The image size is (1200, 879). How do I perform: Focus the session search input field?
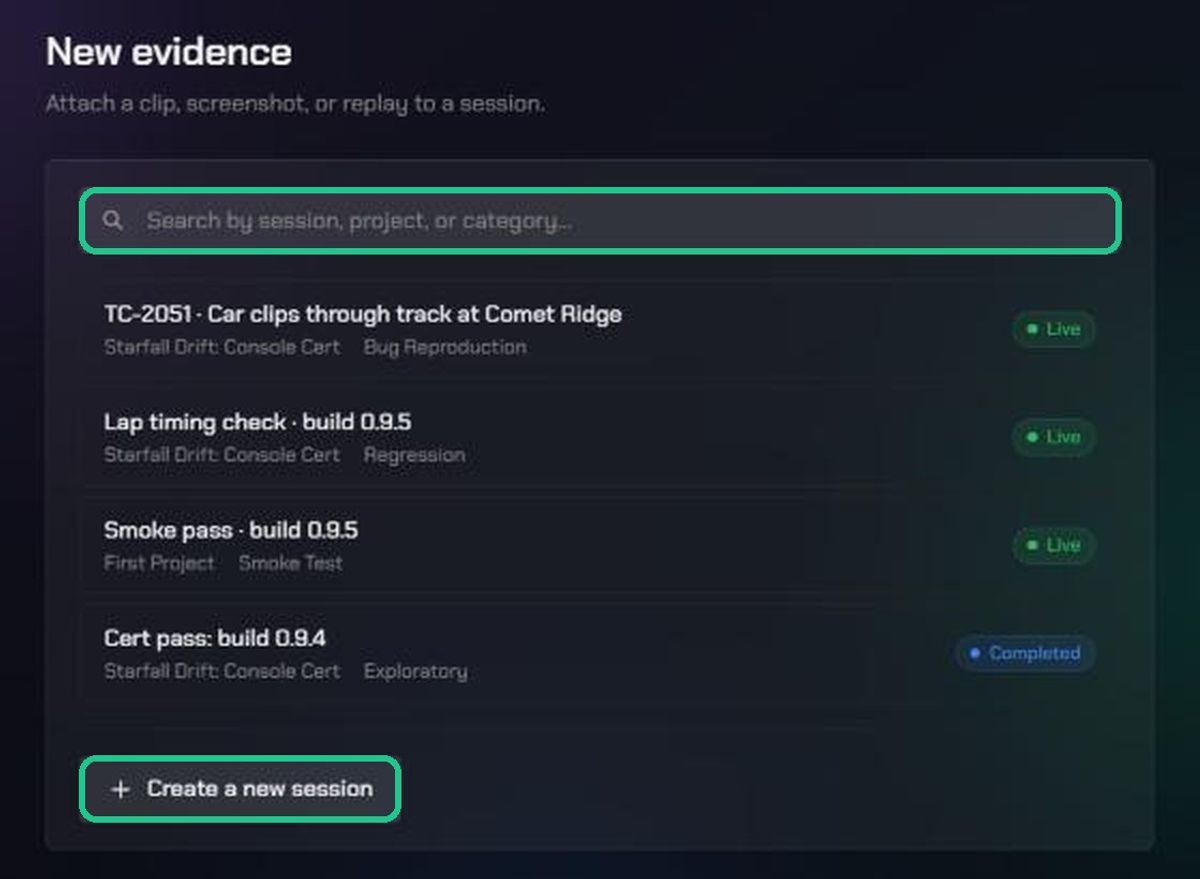point(600,220)
